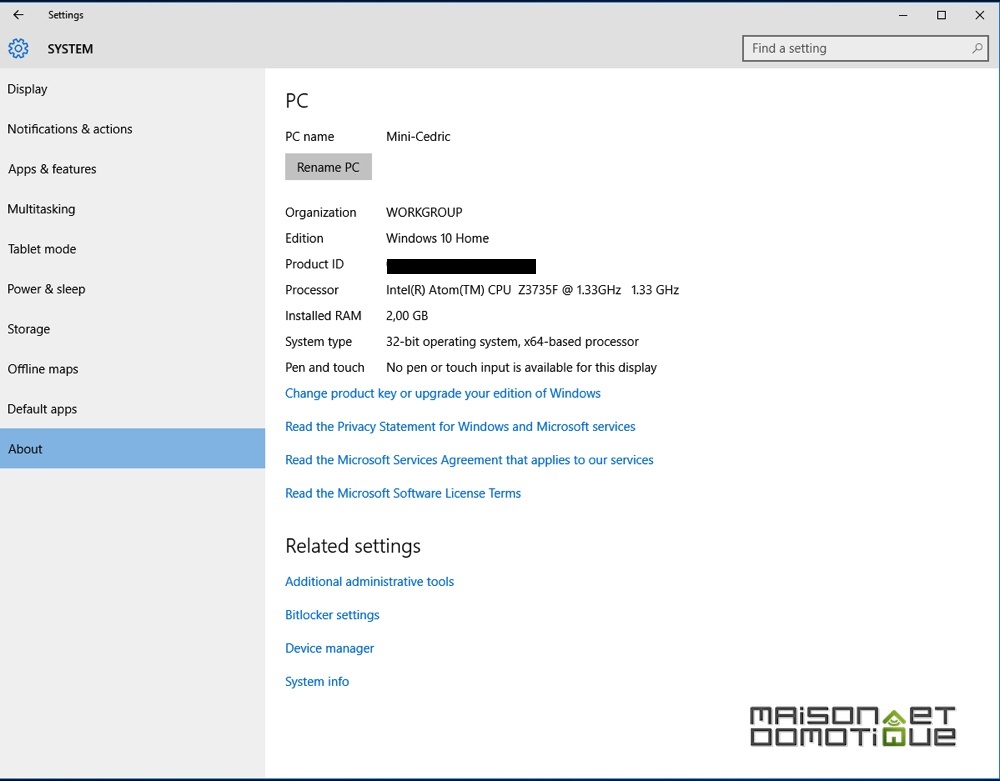Image resolution: width=1000 pixels, height=781 pixels.
Task: Click the WORKGROUP organization value
Action: pos(424,212)
